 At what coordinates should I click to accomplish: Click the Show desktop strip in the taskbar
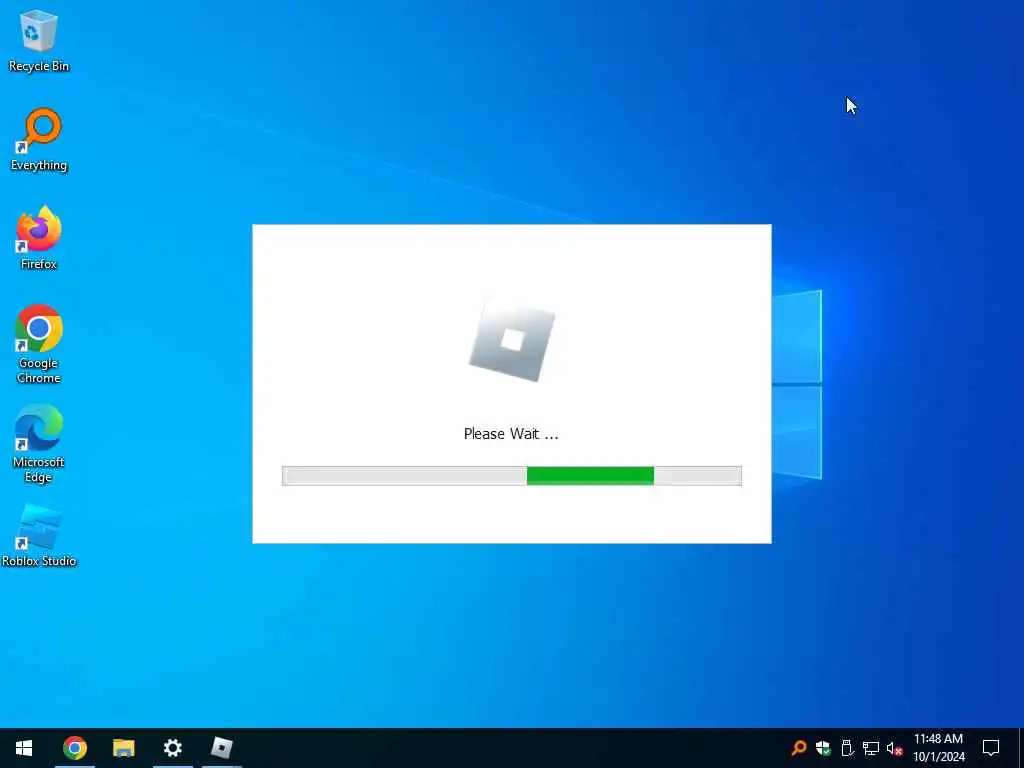[x=1021, y=748]
